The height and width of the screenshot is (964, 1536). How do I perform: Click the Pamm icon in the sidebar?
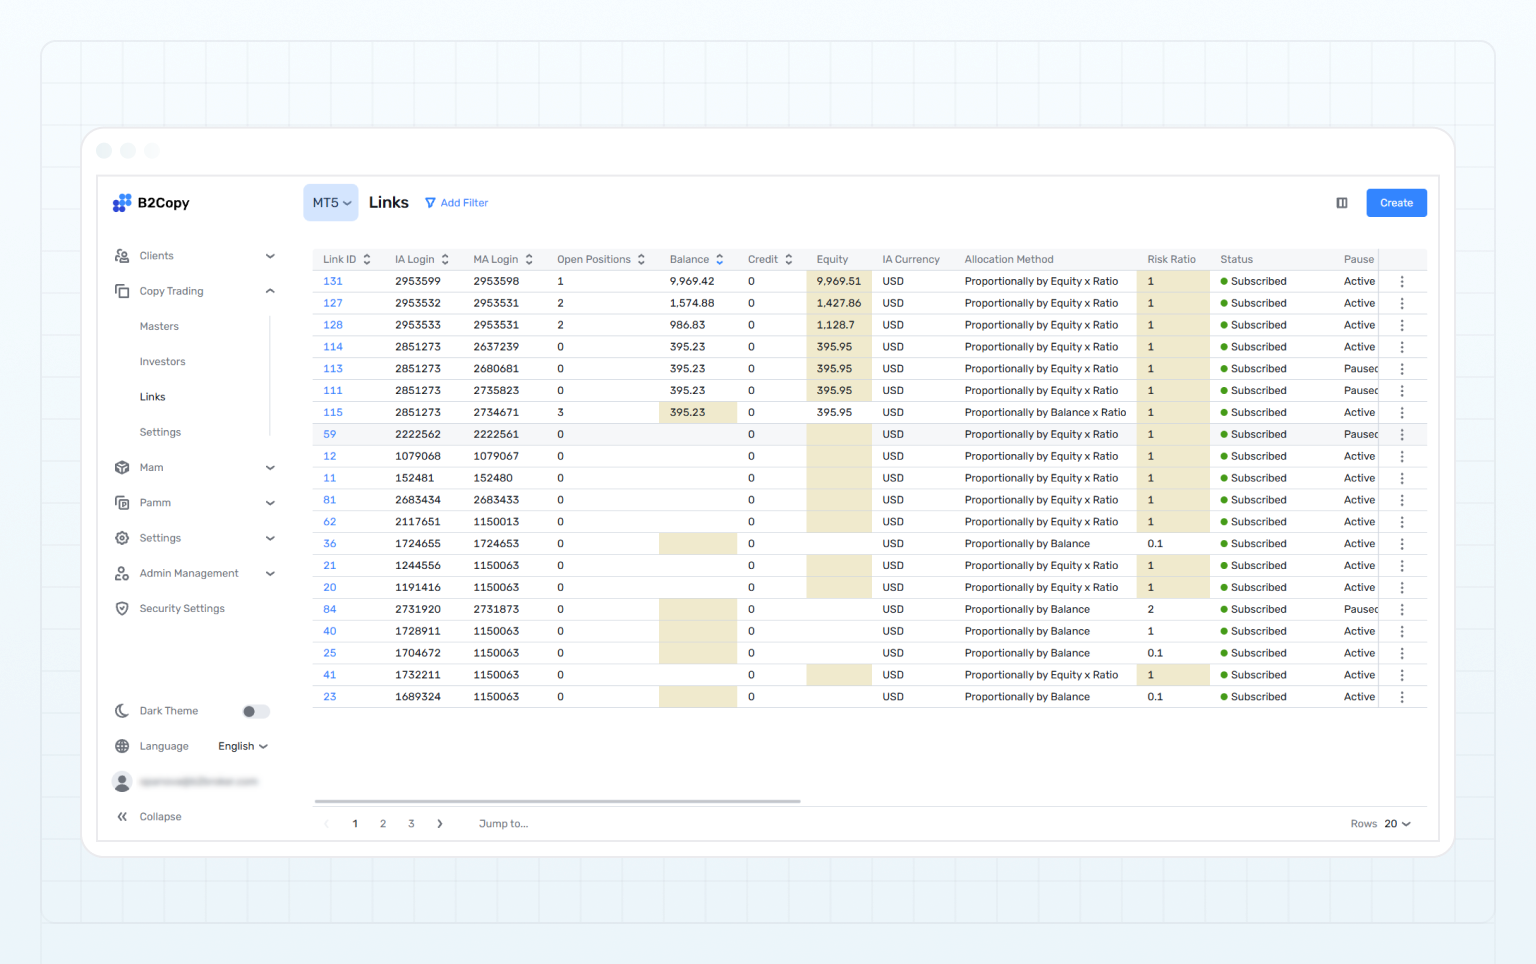(x=122, y=503)
